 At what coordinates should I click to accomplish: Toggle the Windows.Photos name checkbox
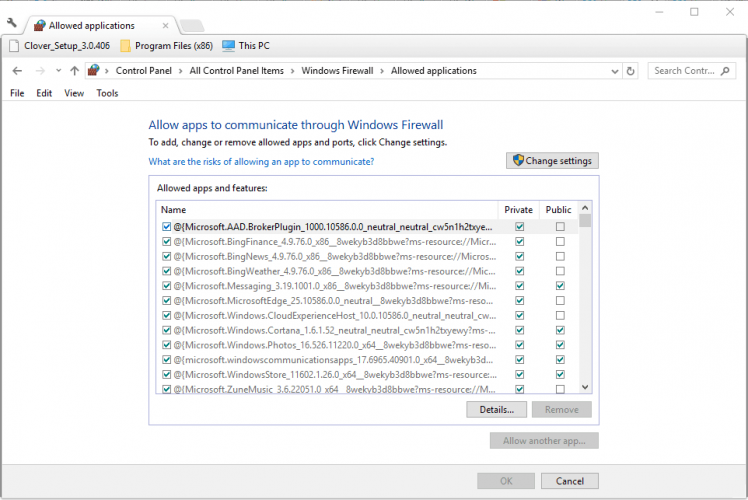tap(166, 345)
